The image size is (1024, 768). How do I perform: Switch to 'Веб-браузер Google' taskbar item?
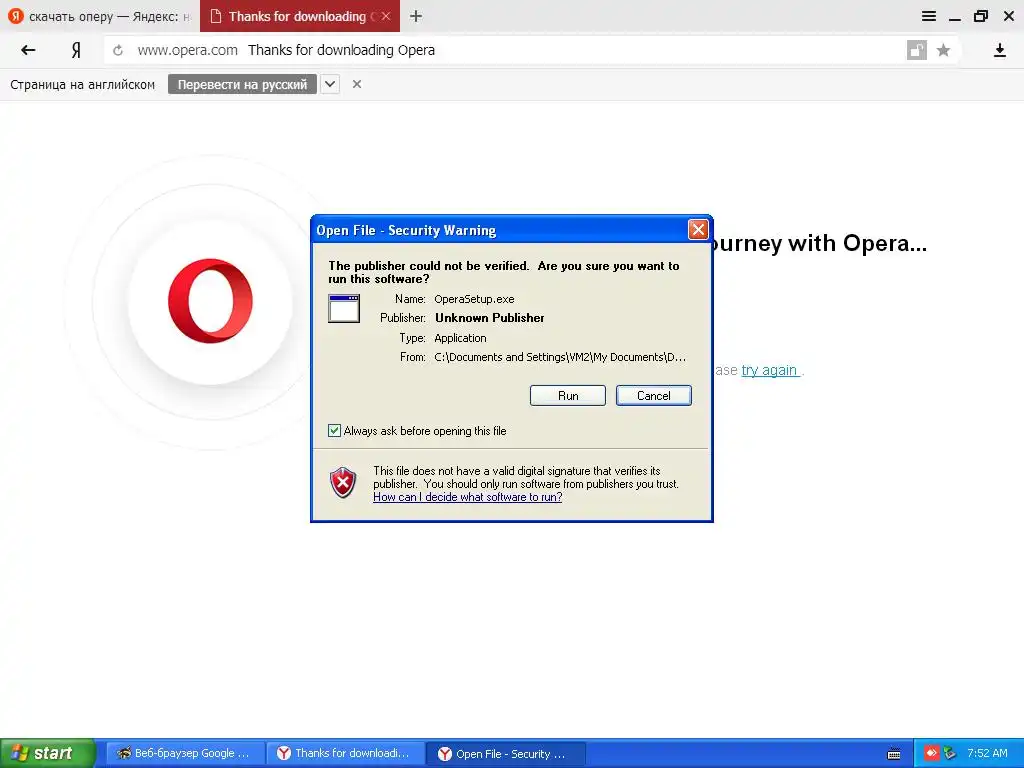[185, 754]
